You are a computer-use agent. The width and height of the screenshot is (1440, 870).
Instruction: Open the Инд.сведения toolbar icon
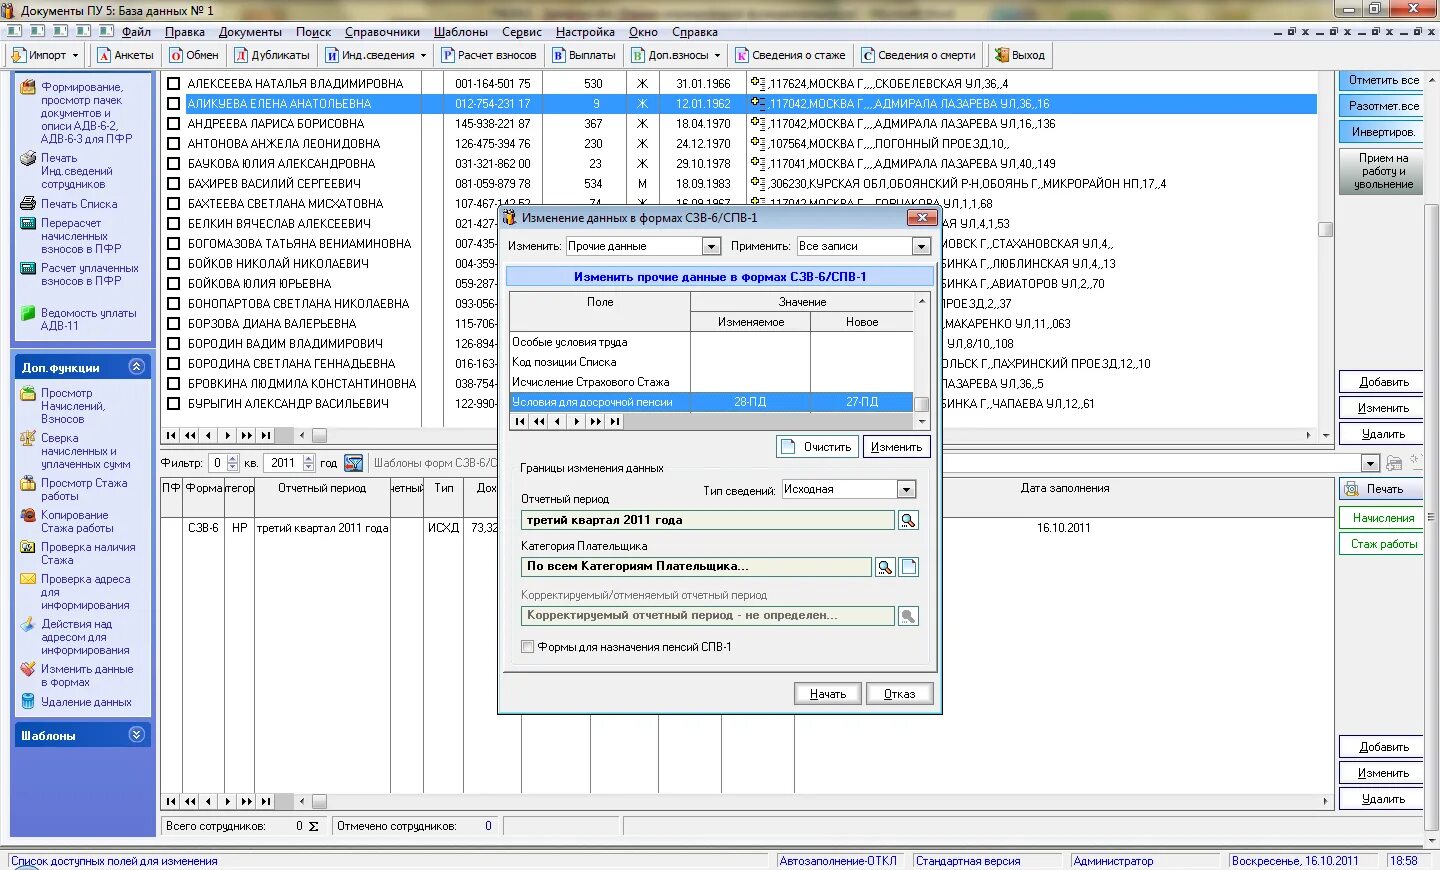tap(332, 55)
